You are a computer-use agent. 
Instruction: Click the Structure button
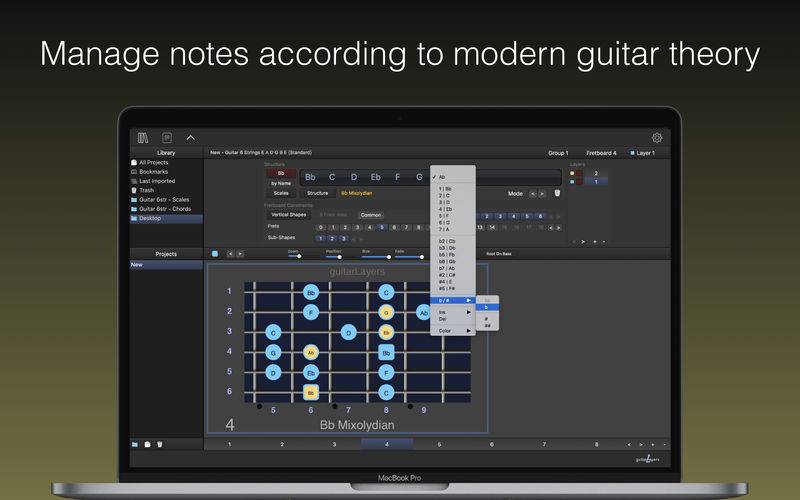point(317,193)
